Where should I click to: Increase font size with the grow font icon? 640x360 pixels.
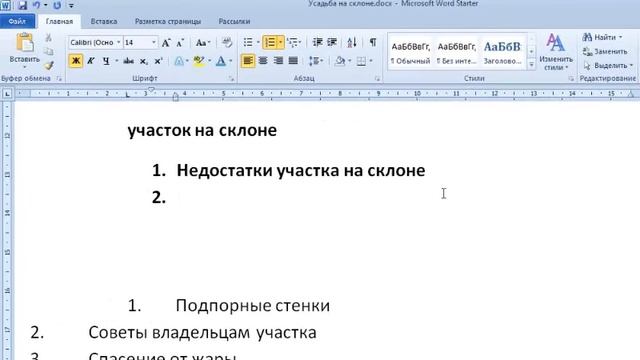(x=166, y=42)
